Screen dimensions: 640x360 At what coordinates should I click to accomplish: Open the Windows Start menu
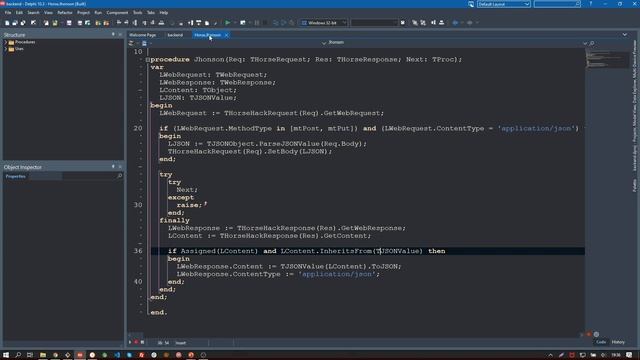6,355
